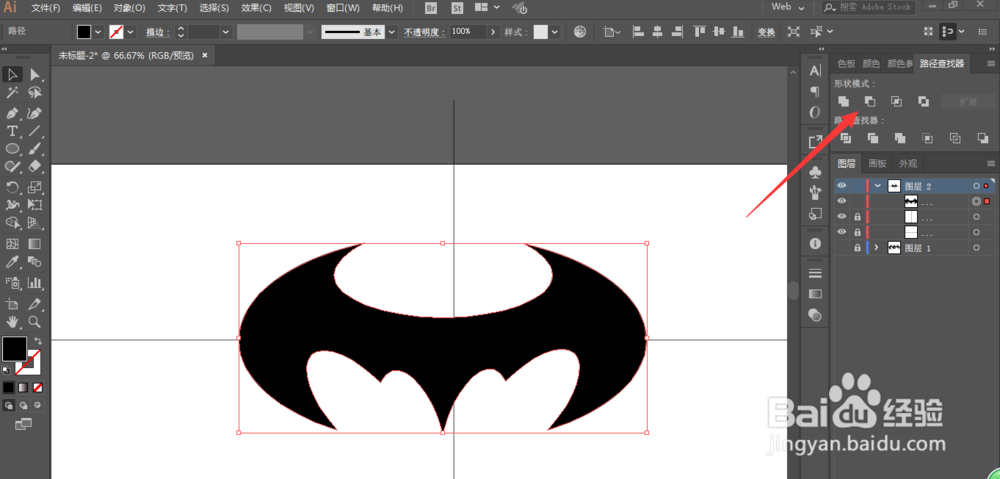This screenshot has width=1000, height=479.
Task: Click vertical align top icon
Action: click(x=700, y=32)
